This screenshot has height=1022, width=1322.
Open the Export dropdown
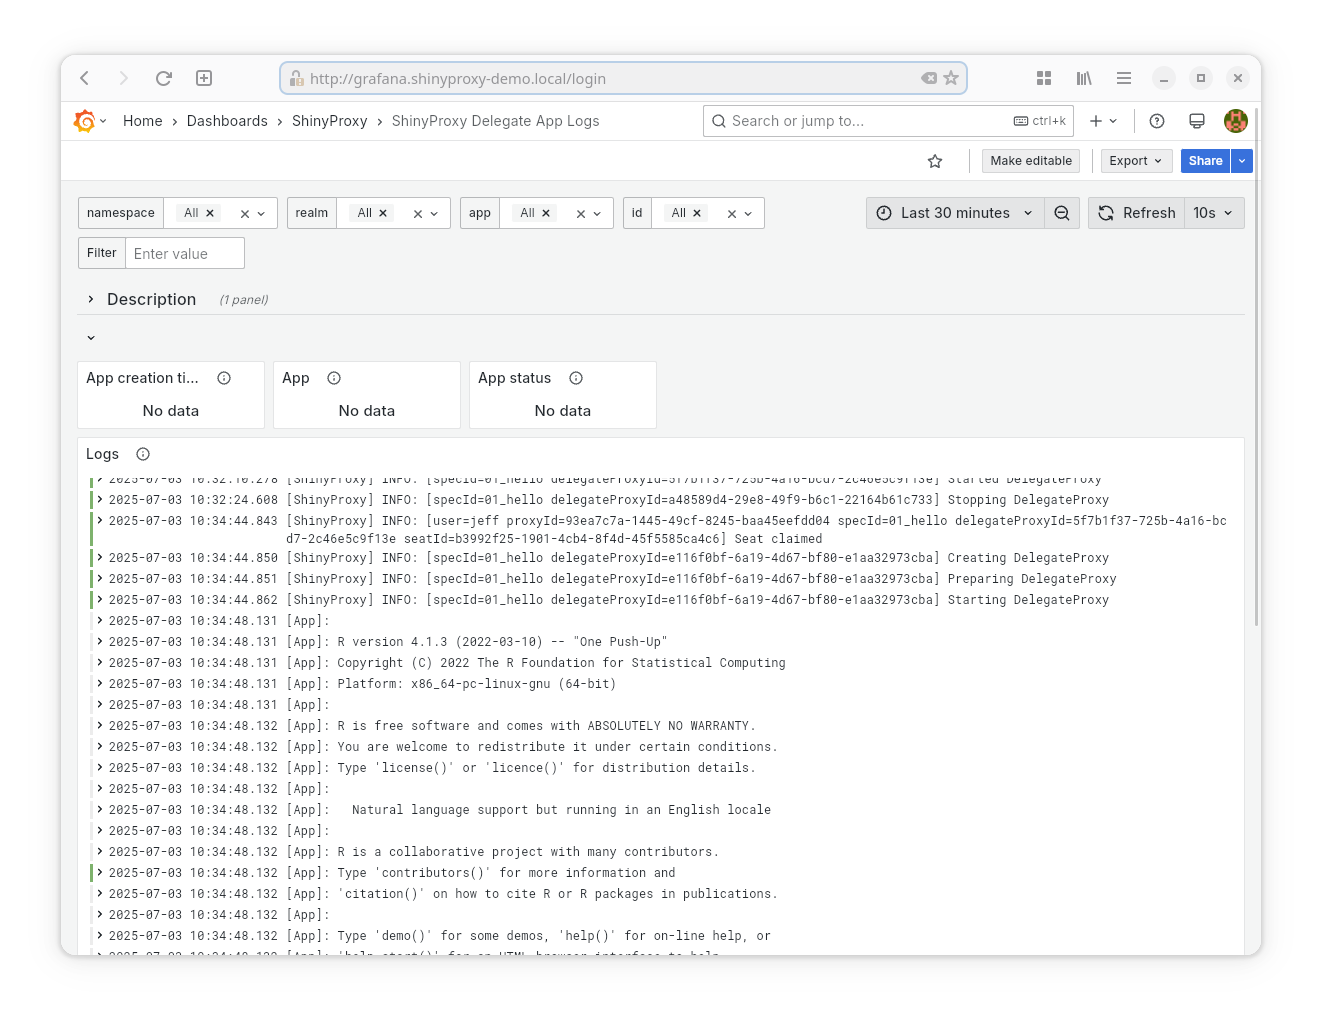click(1136, 161)
